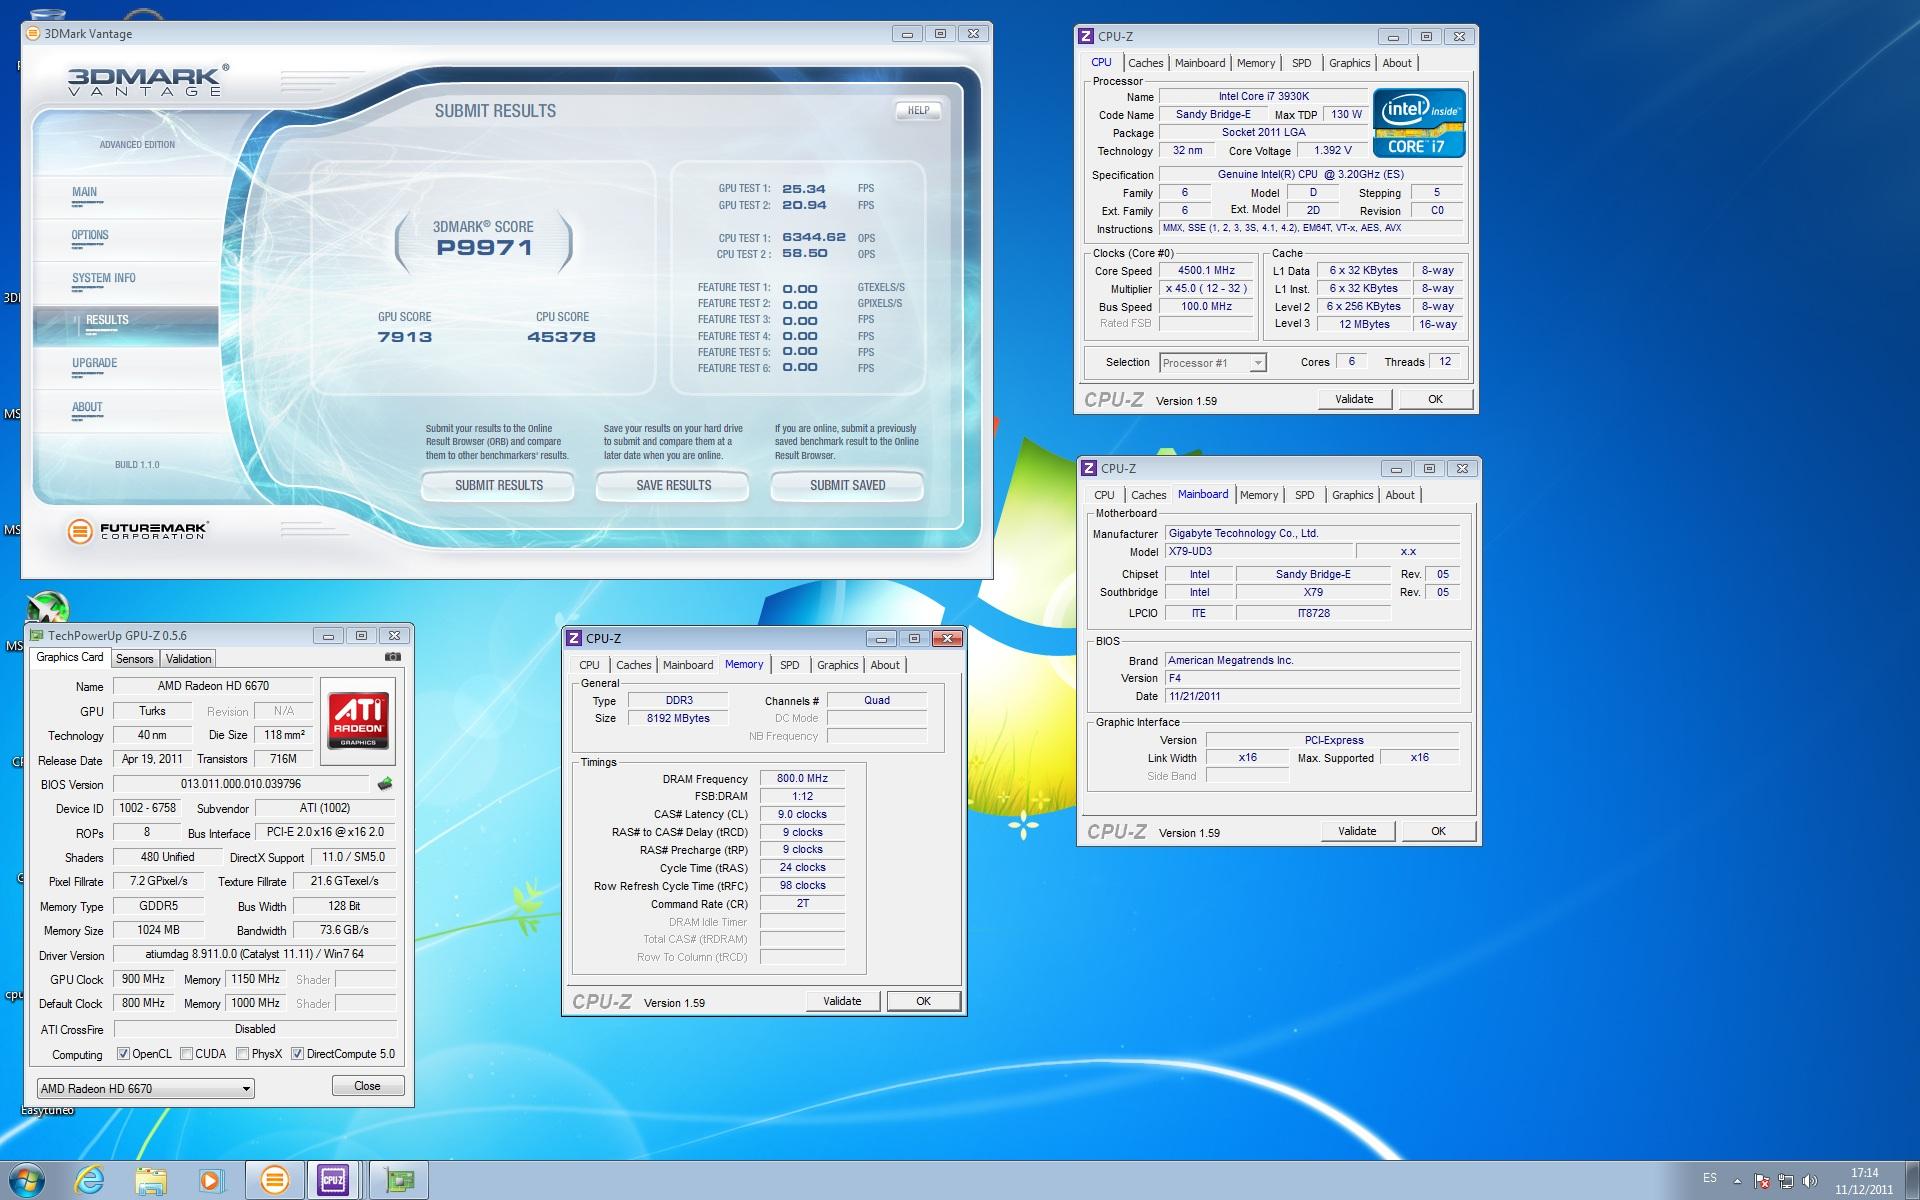Open Caches tab in CPU-Z CPU window
This screenshot has height=1200, width=1920.
[x=1145, y=63]
